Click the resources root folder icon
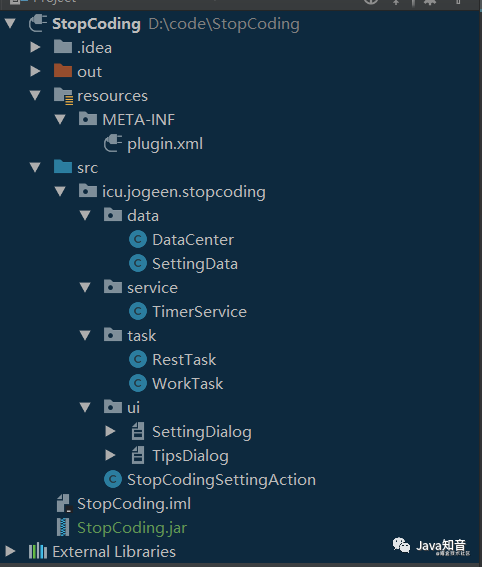This screenshot has width=482, height=567. pos(63,96)
